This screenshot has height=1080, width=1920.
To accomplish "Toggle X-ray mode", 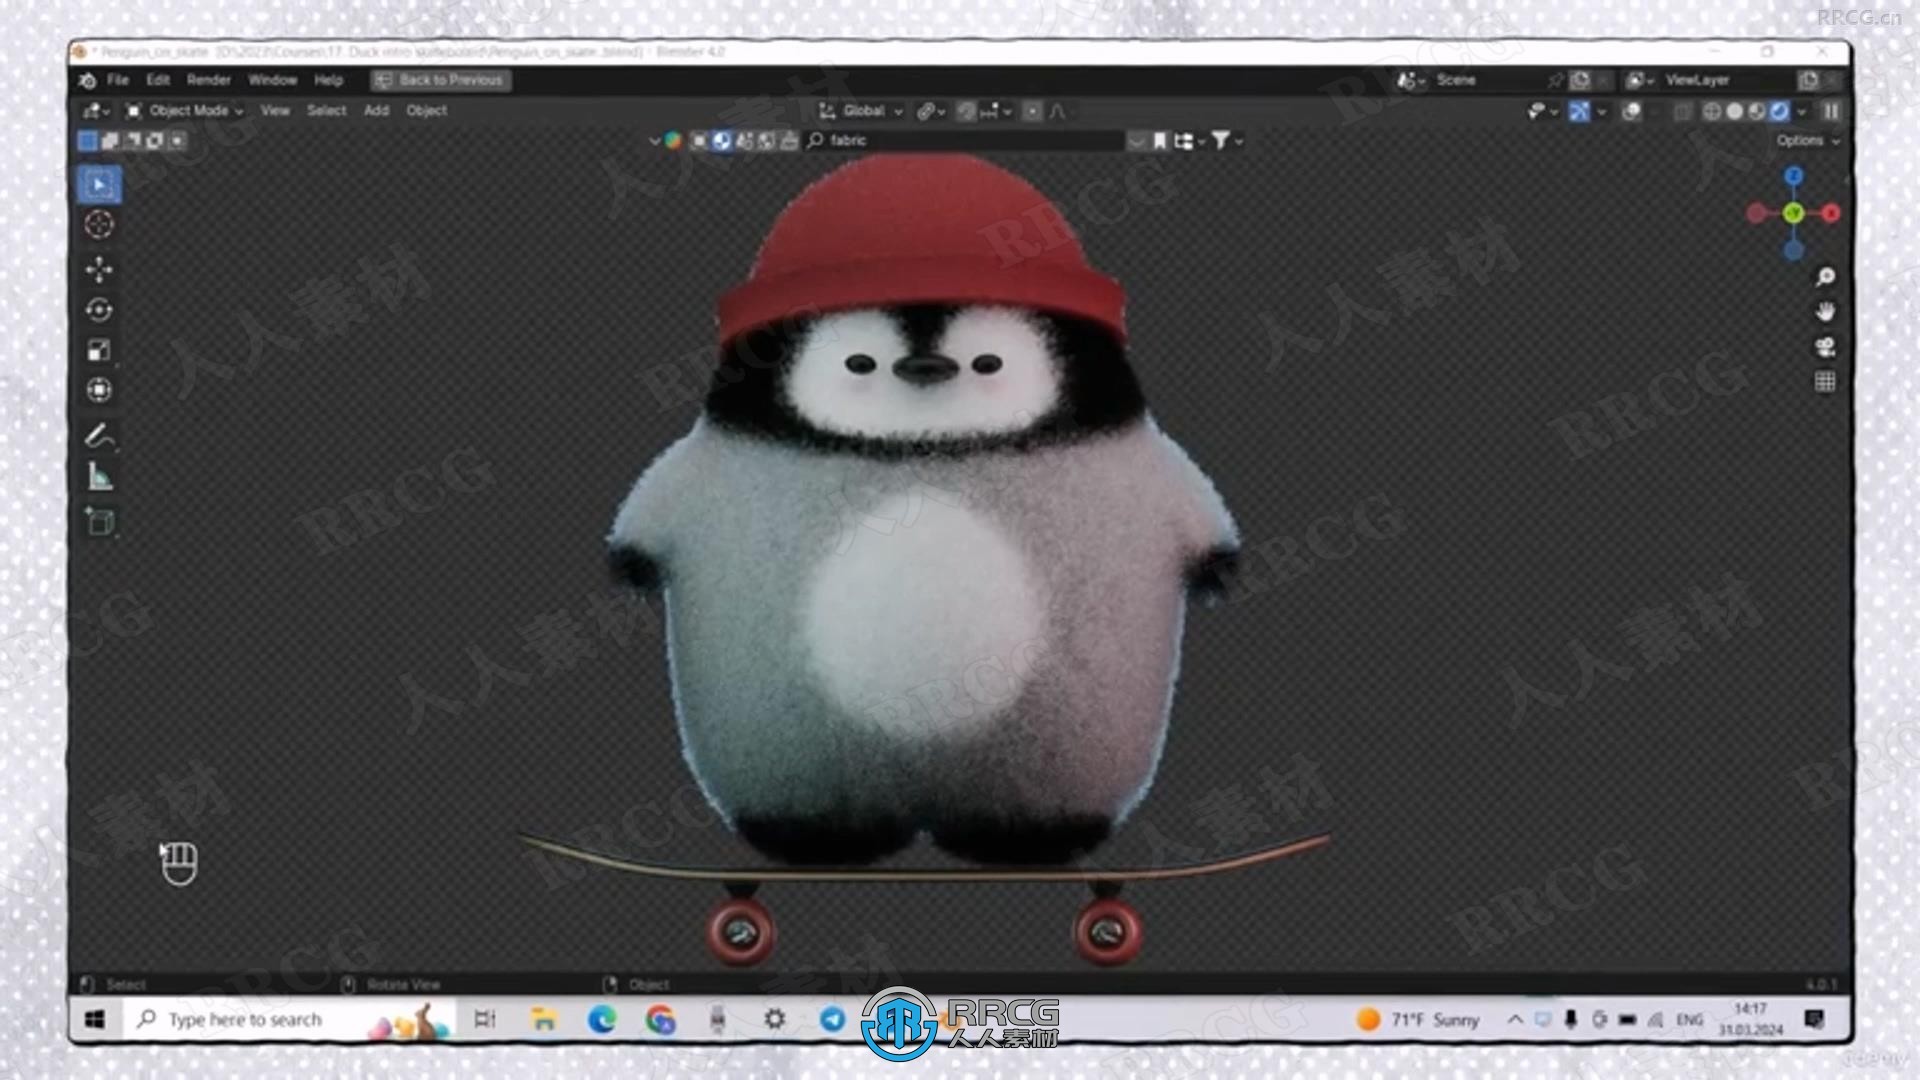I will (1683, 111).
